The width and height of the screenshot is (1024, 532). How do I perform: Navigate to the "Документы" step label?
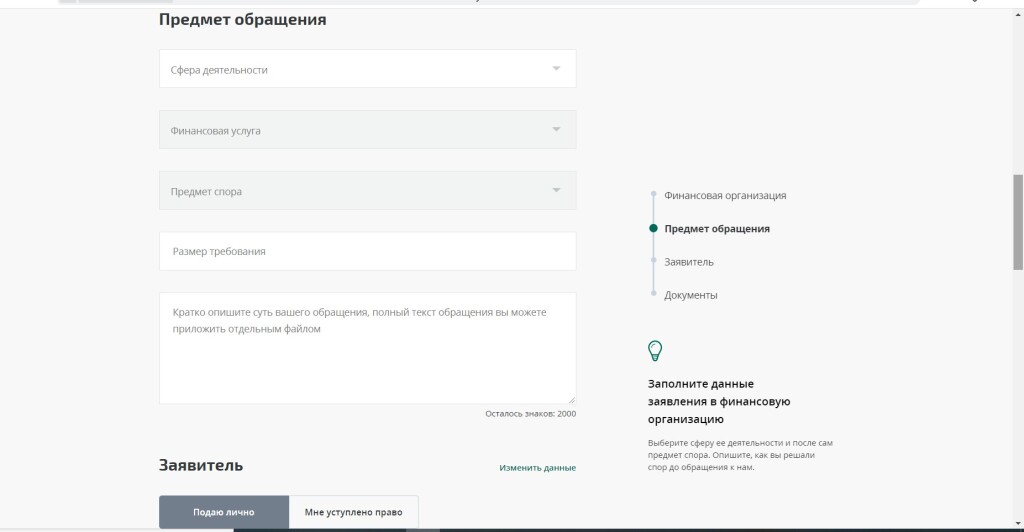pyautogui.click(x=691, y=295)
